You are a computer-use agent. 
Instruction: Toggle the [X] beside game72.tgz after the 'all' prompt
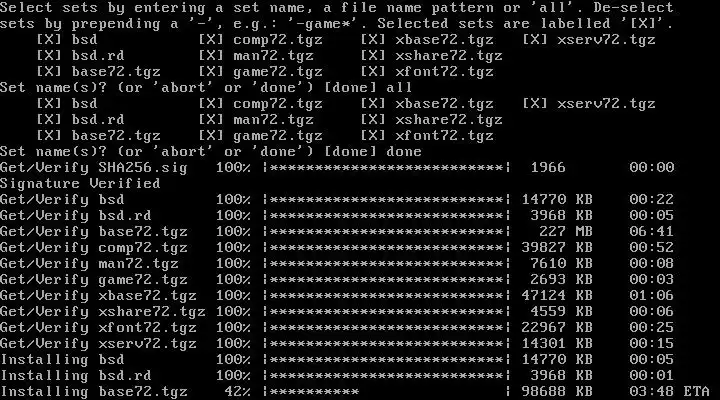[x=210, y=135]
